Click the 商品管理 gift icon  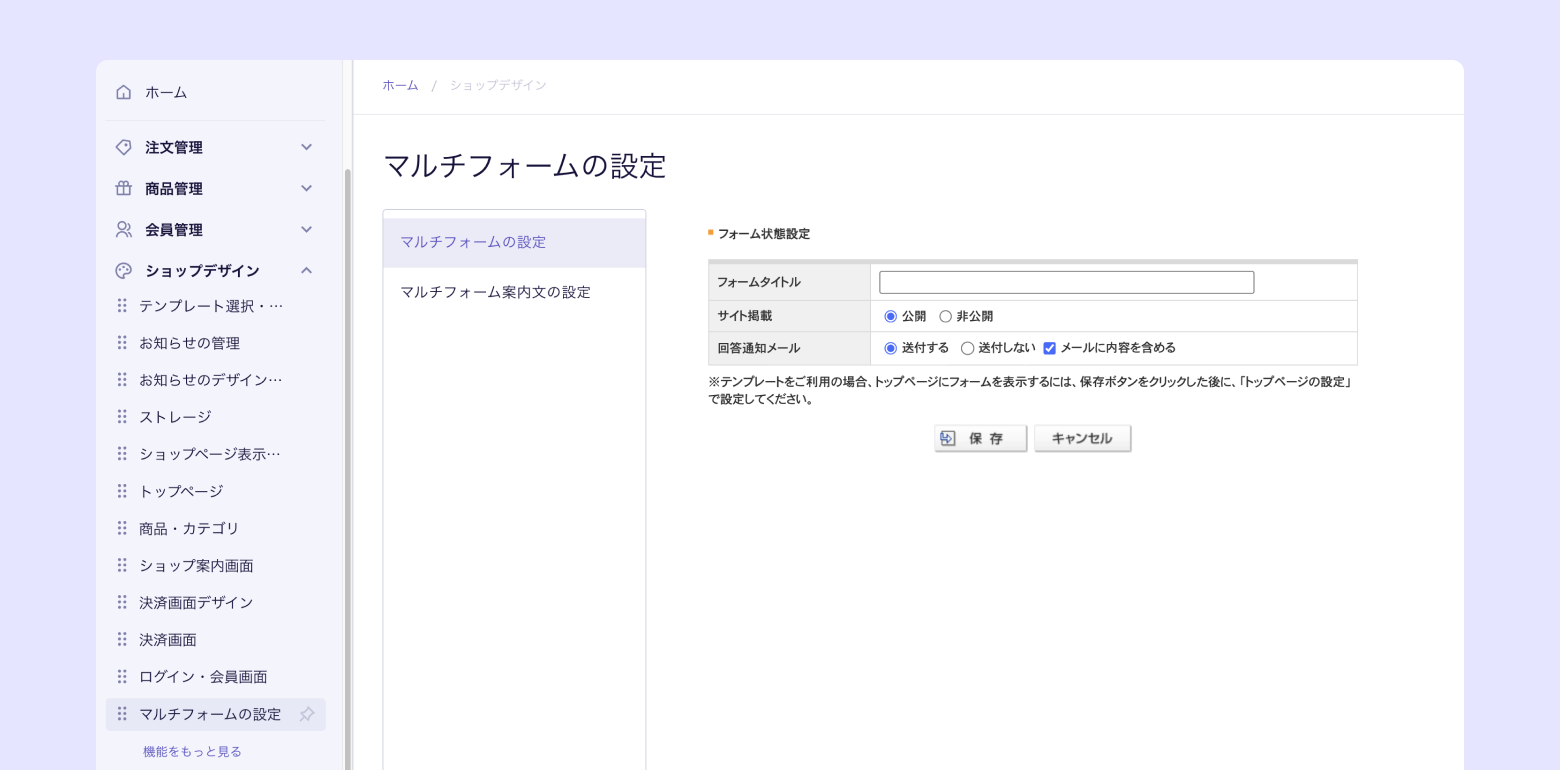(124, 188)
